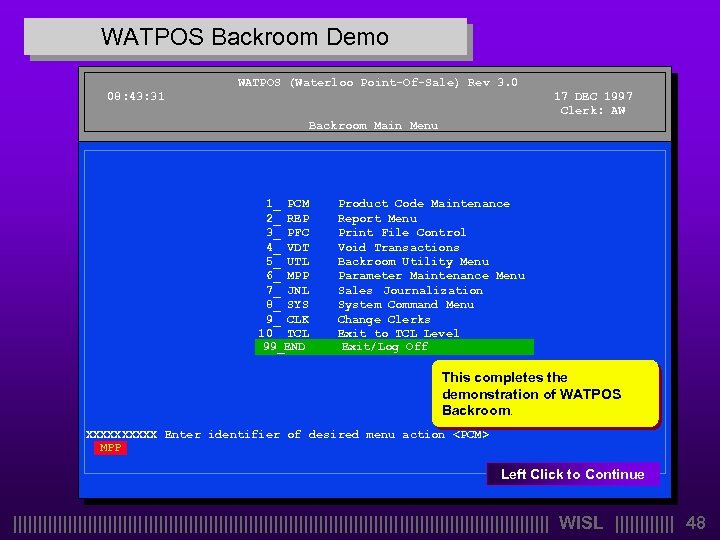Click the WISL footer label
The height and width of the screenshot is (540, 720).
(580, 523)
